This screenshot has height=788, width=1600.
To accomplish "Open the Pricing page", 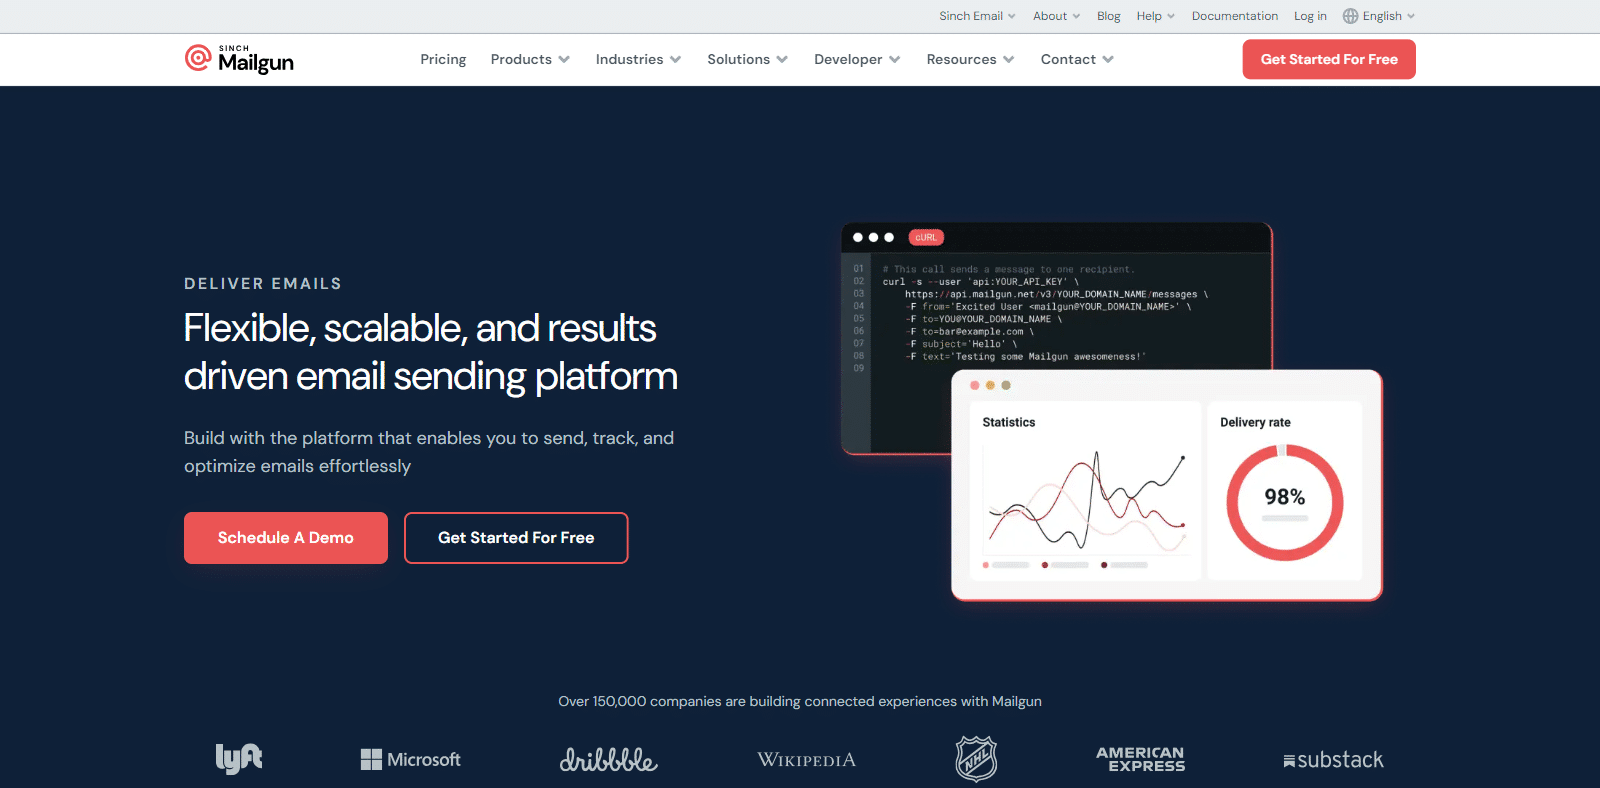I will pyautogui.click(x=443, y=59).
